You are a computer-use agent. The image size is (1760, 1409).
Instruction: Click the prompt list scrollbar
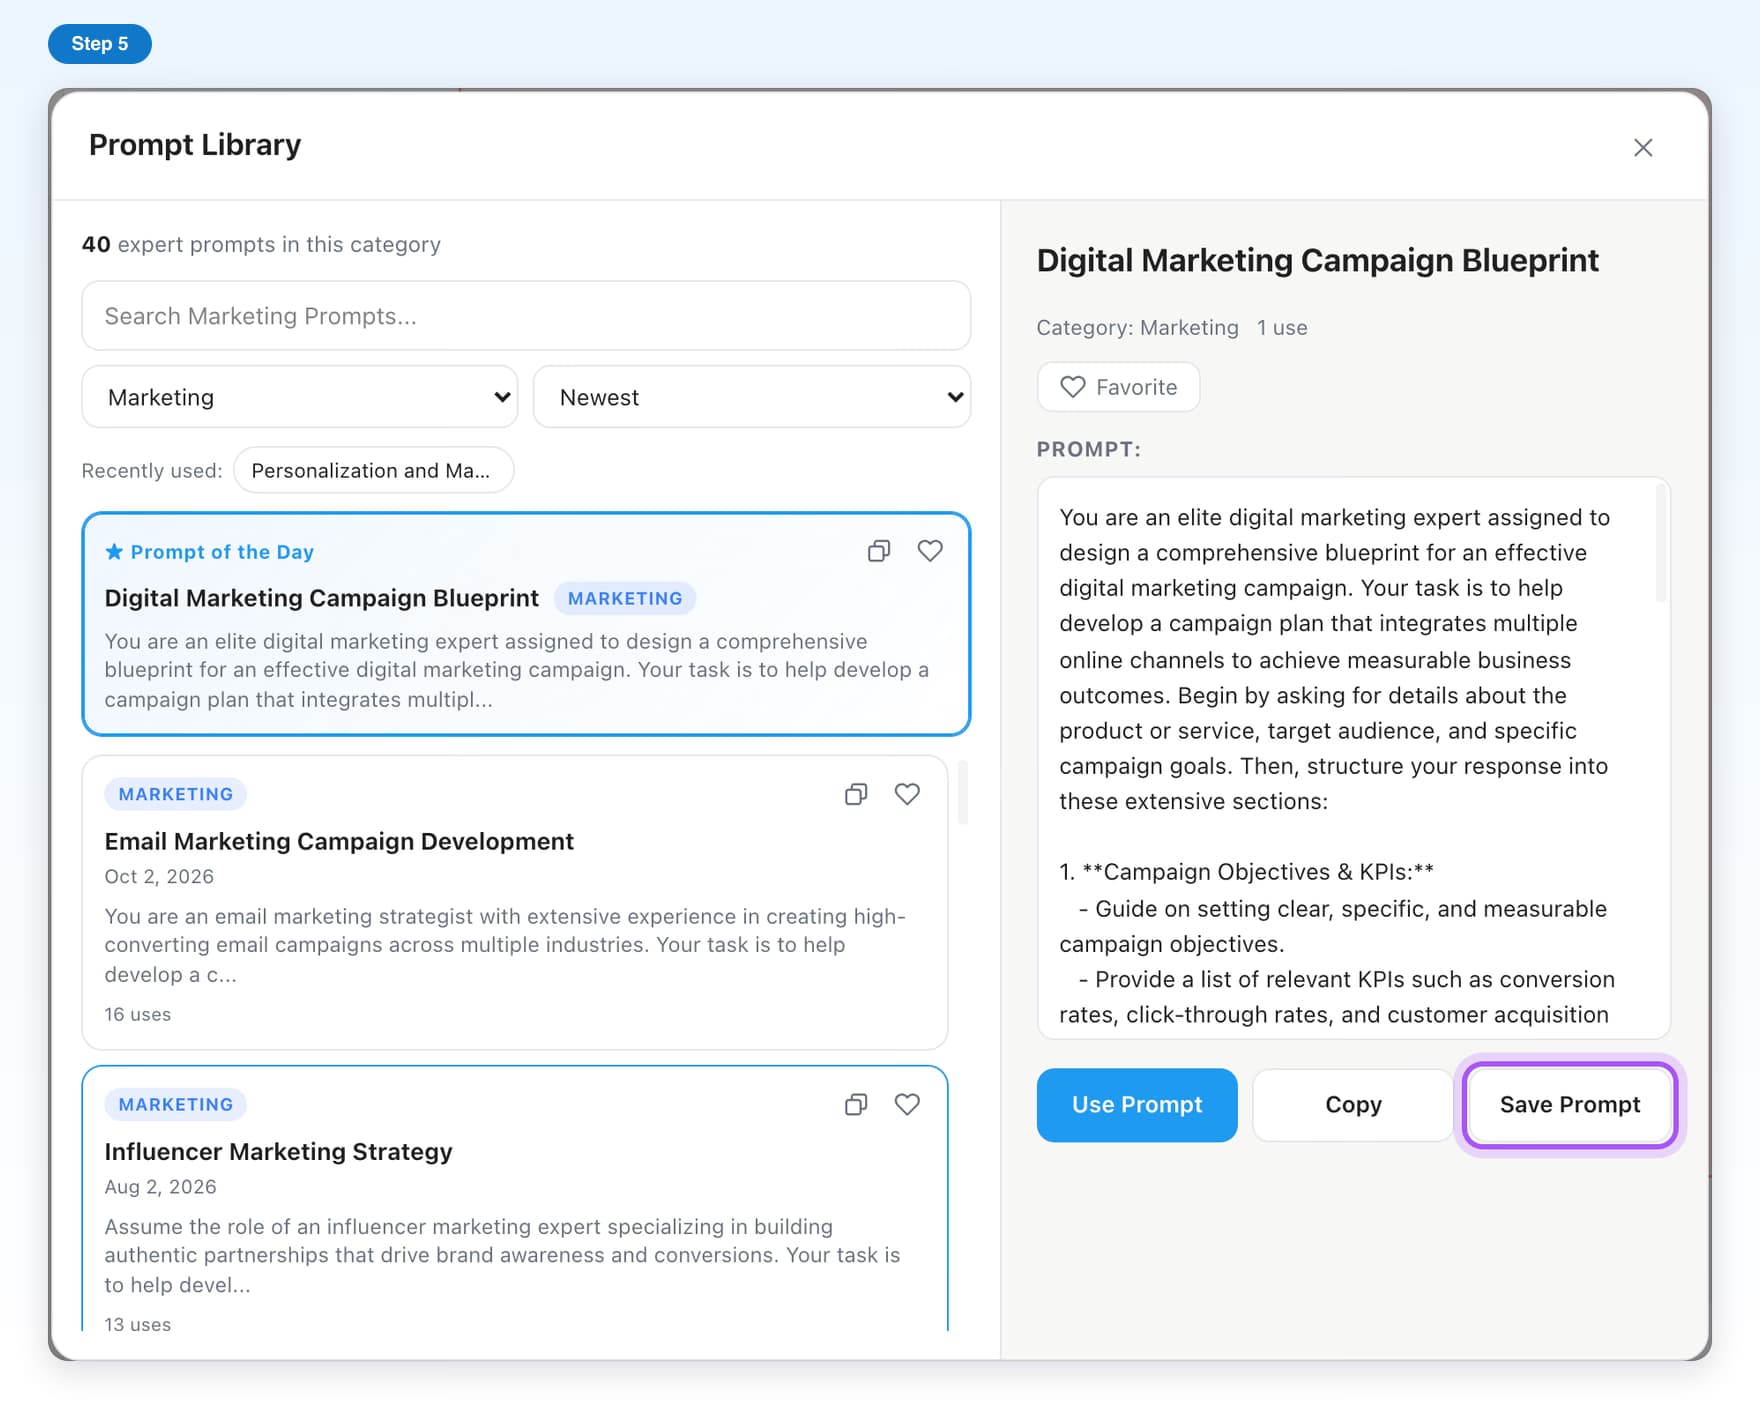click(963, 792)
